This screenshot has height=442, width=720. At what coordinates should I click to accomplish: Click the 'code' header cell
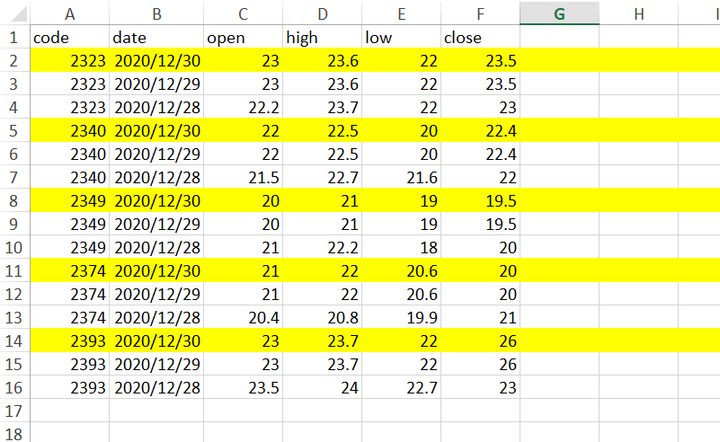tap(70, 37)
